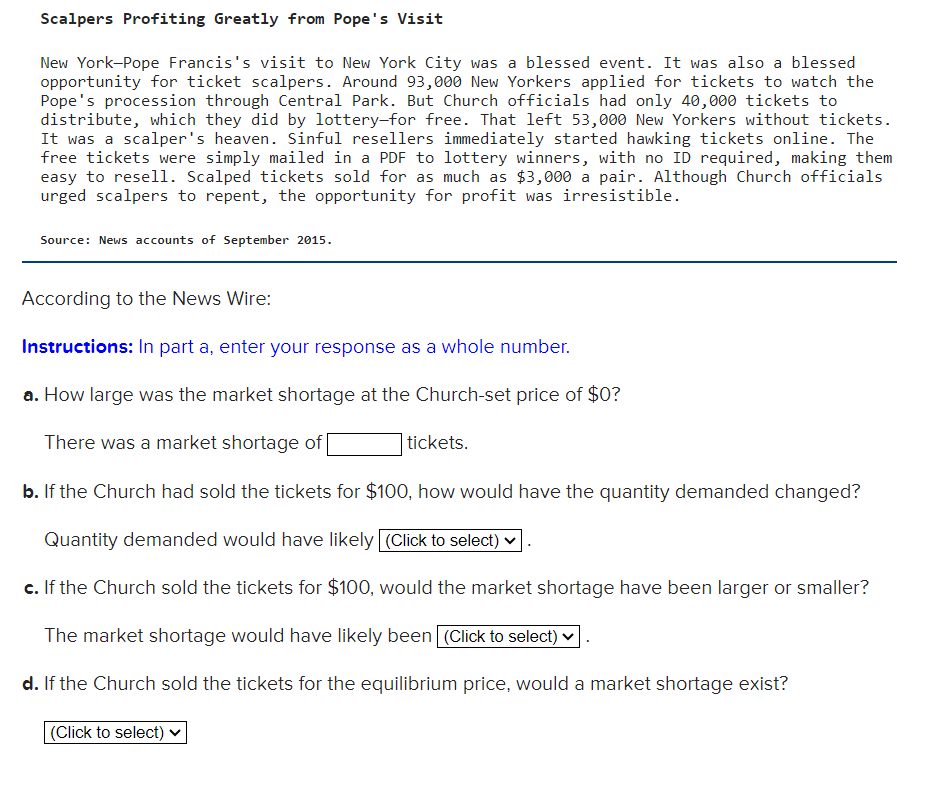The width and height of the screenshot is (925, 790).
Task: Expand the dropdown after 'would have likely'
Action: pos(449,540)
